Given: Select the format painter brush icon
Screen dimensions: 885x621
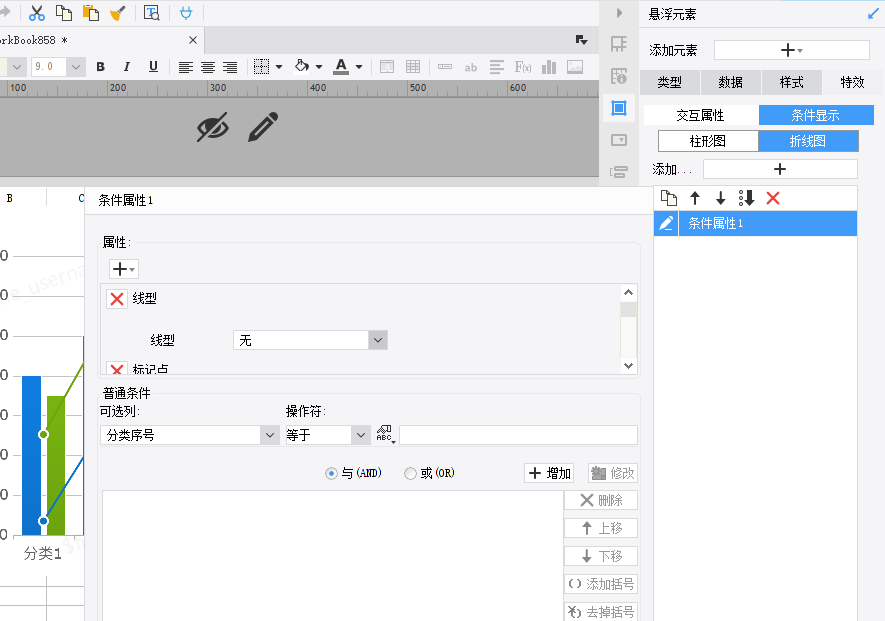Looking at the screenshot, I should 117,12.
